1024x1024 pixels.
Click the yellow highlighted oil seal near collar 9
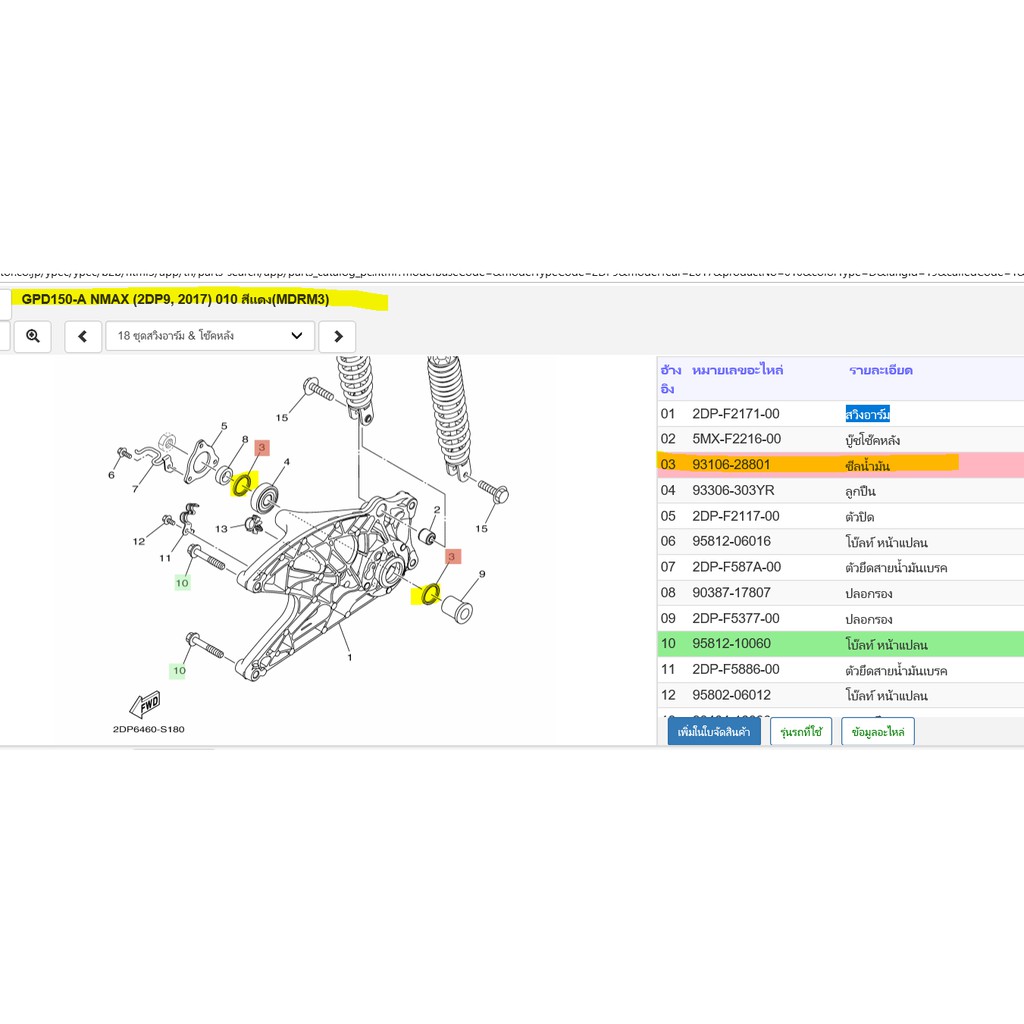pos(429,595)
